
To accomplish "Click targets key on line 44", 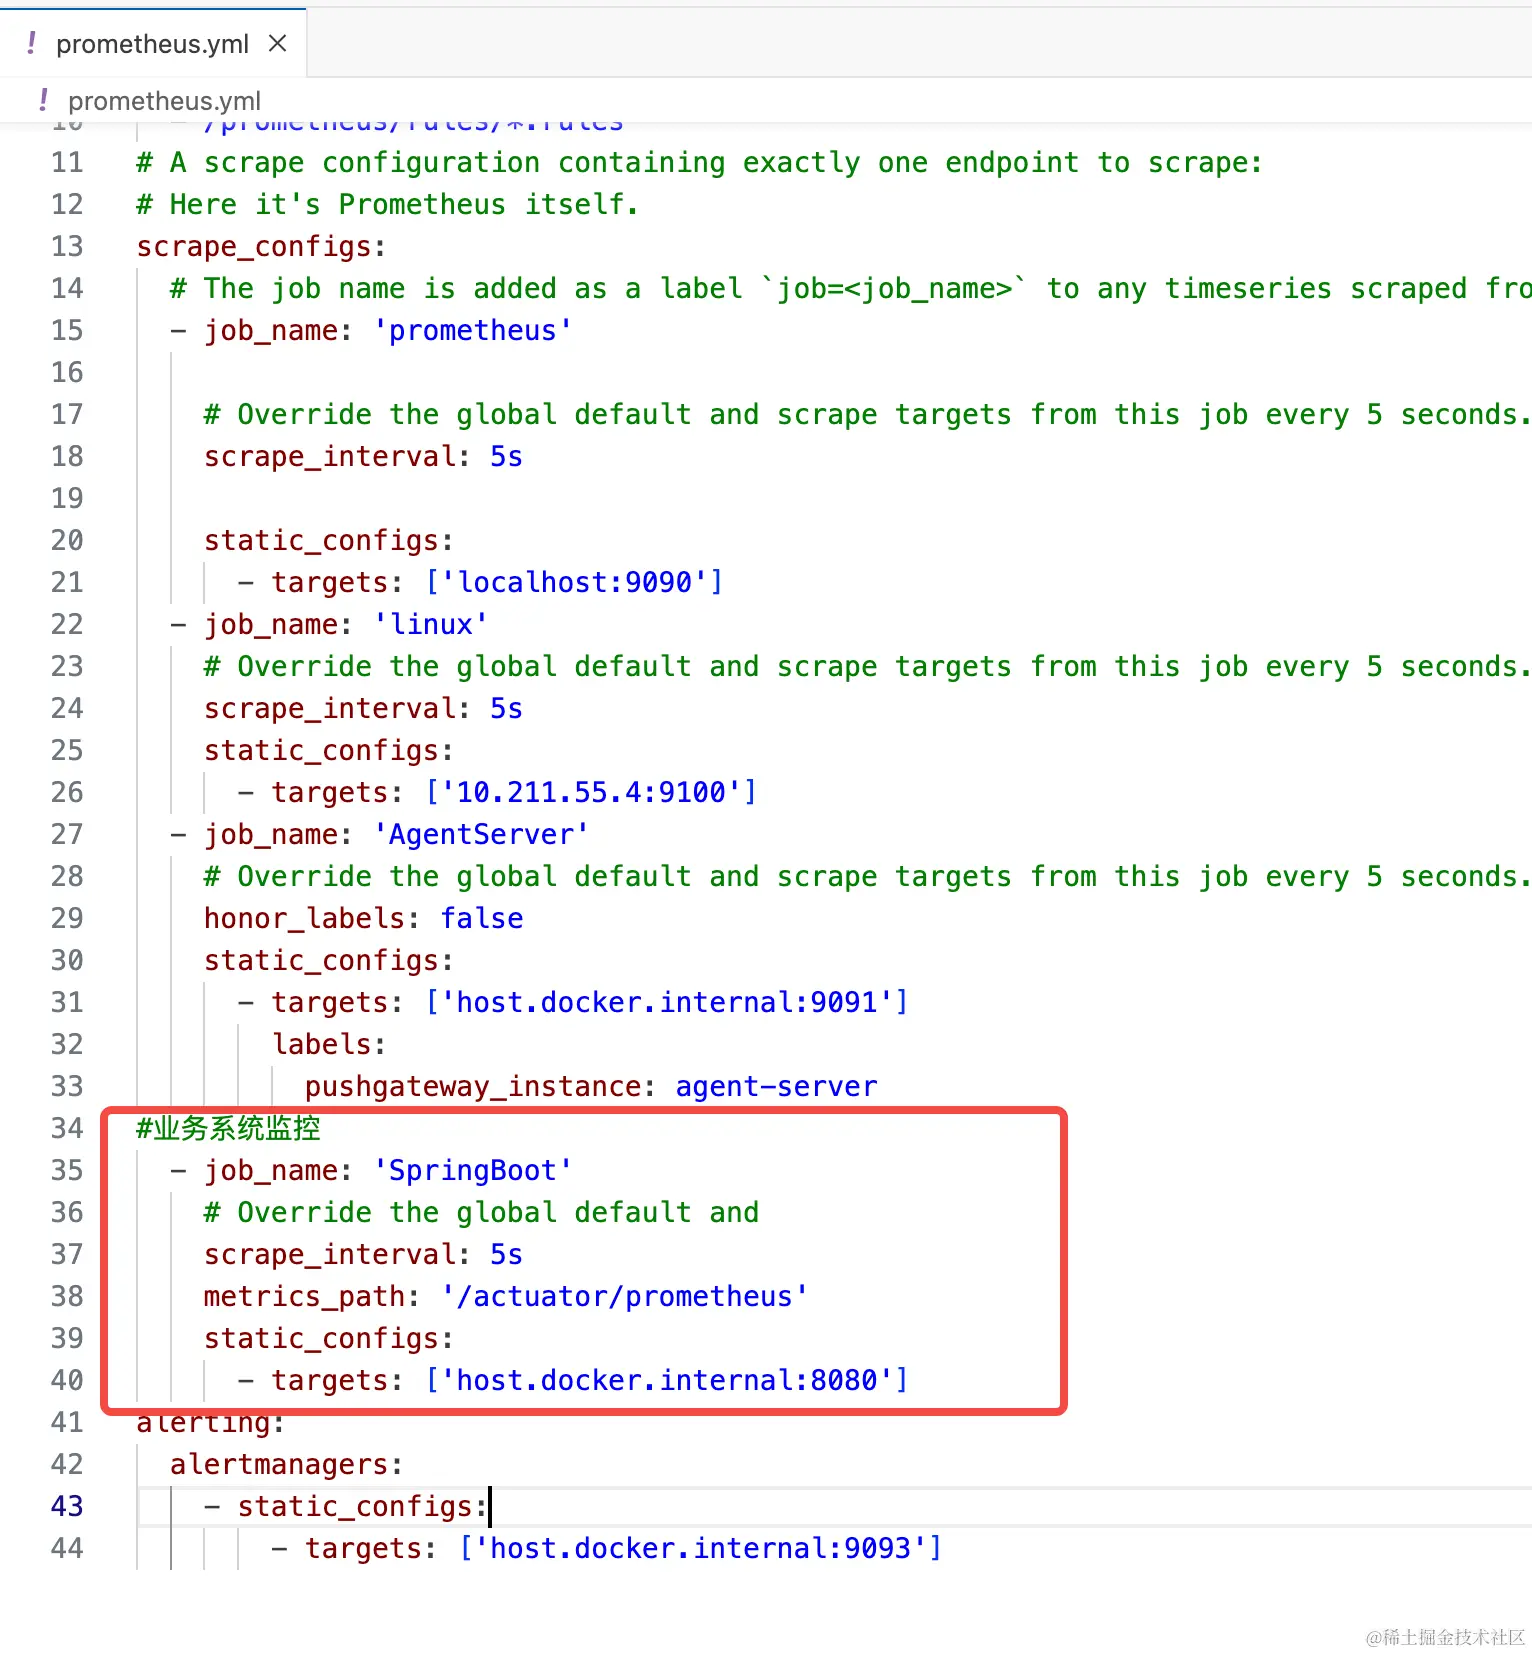I will coord(363,1548).
